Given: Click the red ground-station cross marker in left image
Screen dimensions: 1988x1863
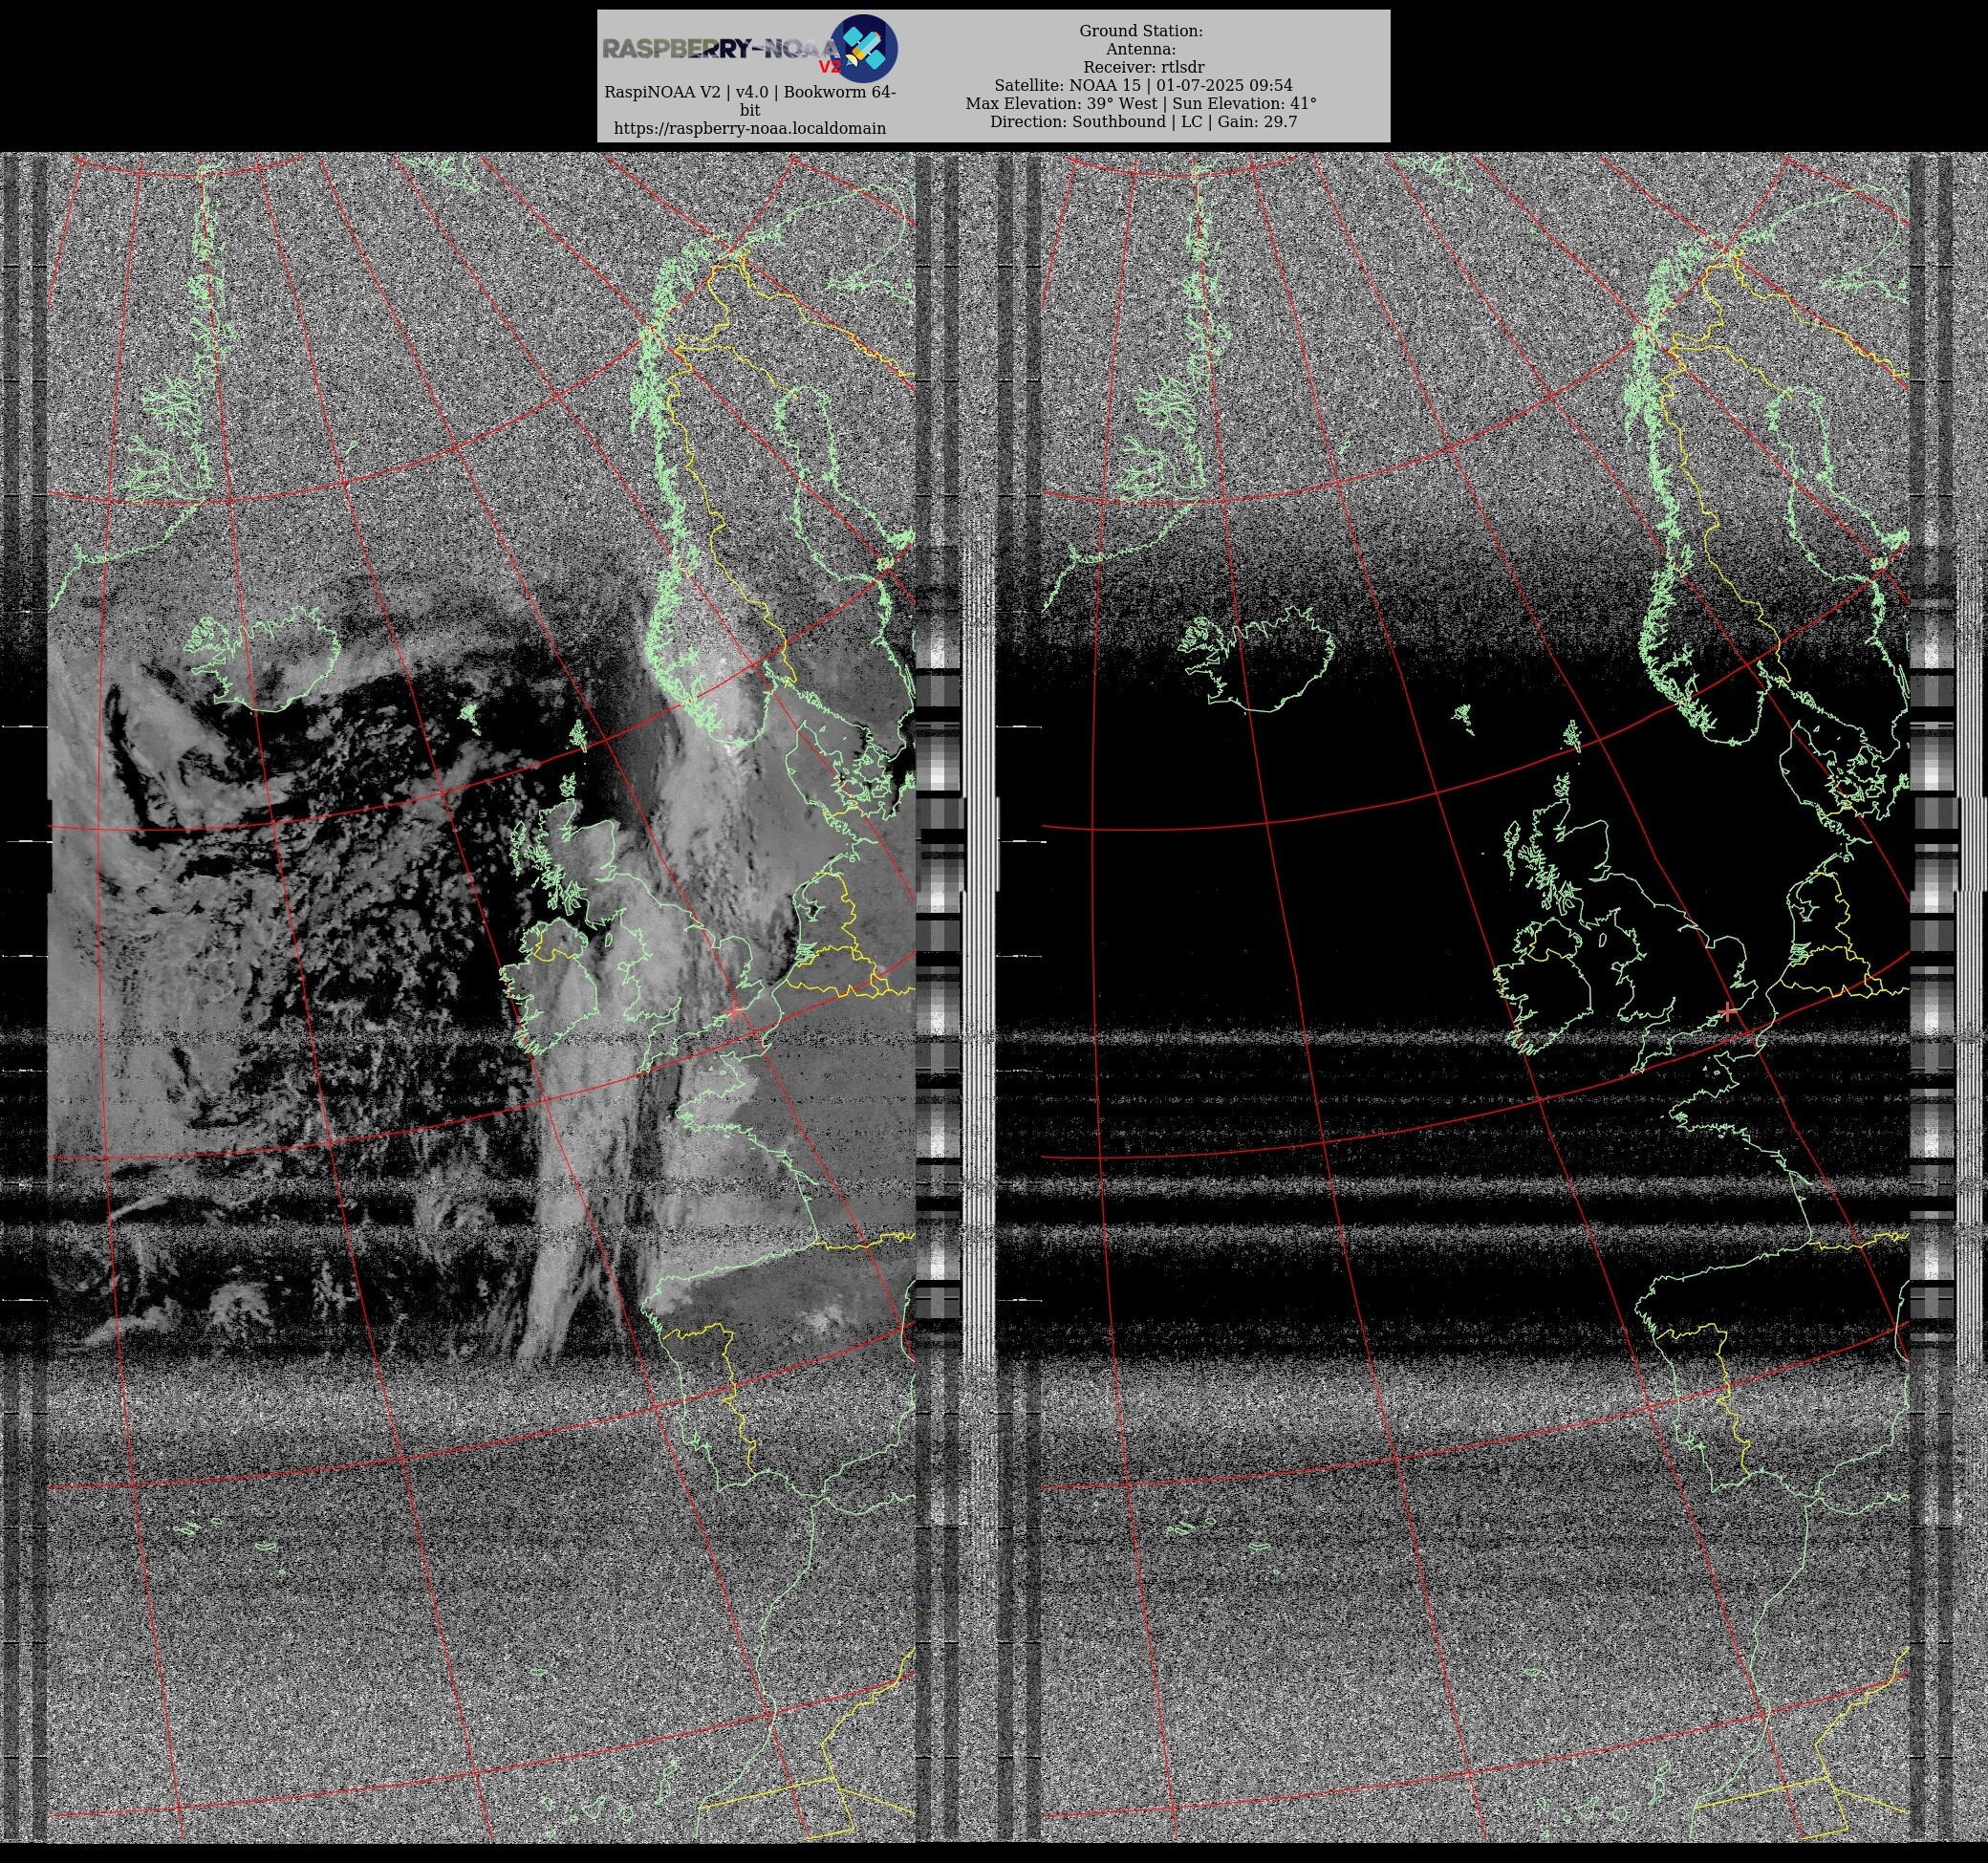Looking at the screenshot, I should (736, 1012).
